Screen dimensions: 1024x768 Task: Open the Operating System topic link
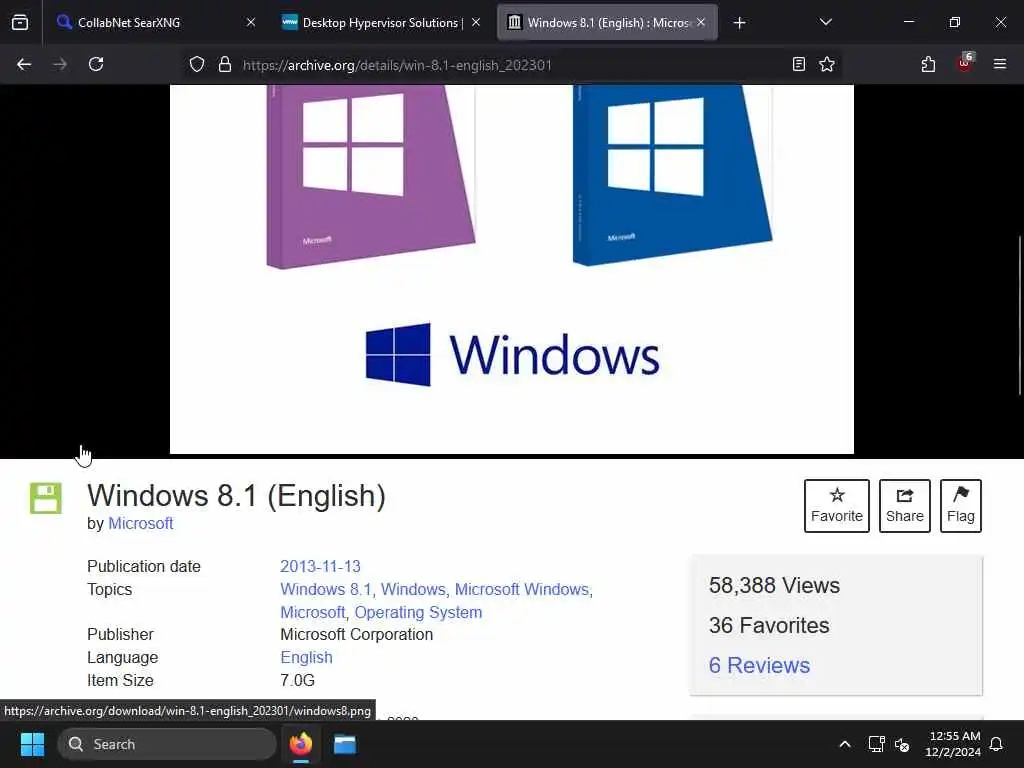coord(418,612)
